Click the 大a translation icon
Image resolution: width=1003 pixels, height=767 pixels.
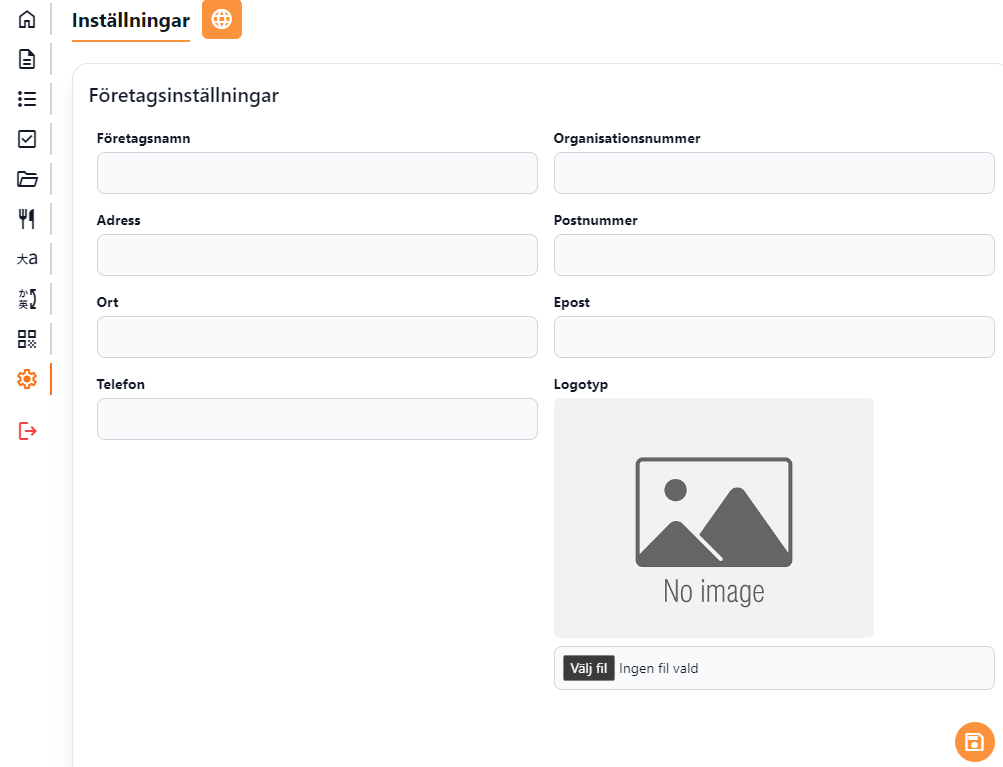tap(27, 258)
